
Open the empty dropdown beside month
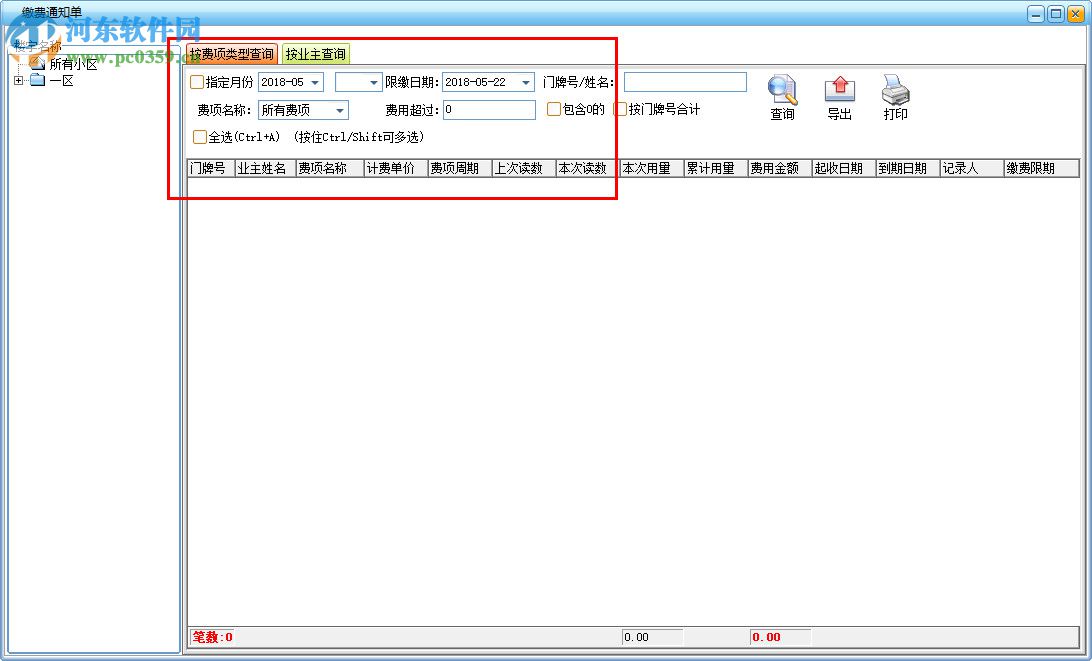373,82
